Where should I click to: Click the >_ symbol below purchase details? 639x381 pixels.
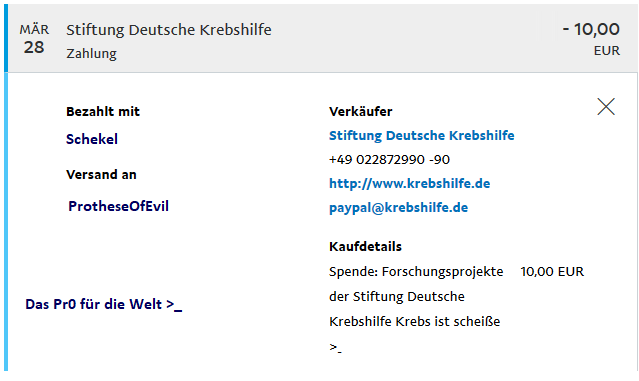point(335,348)
